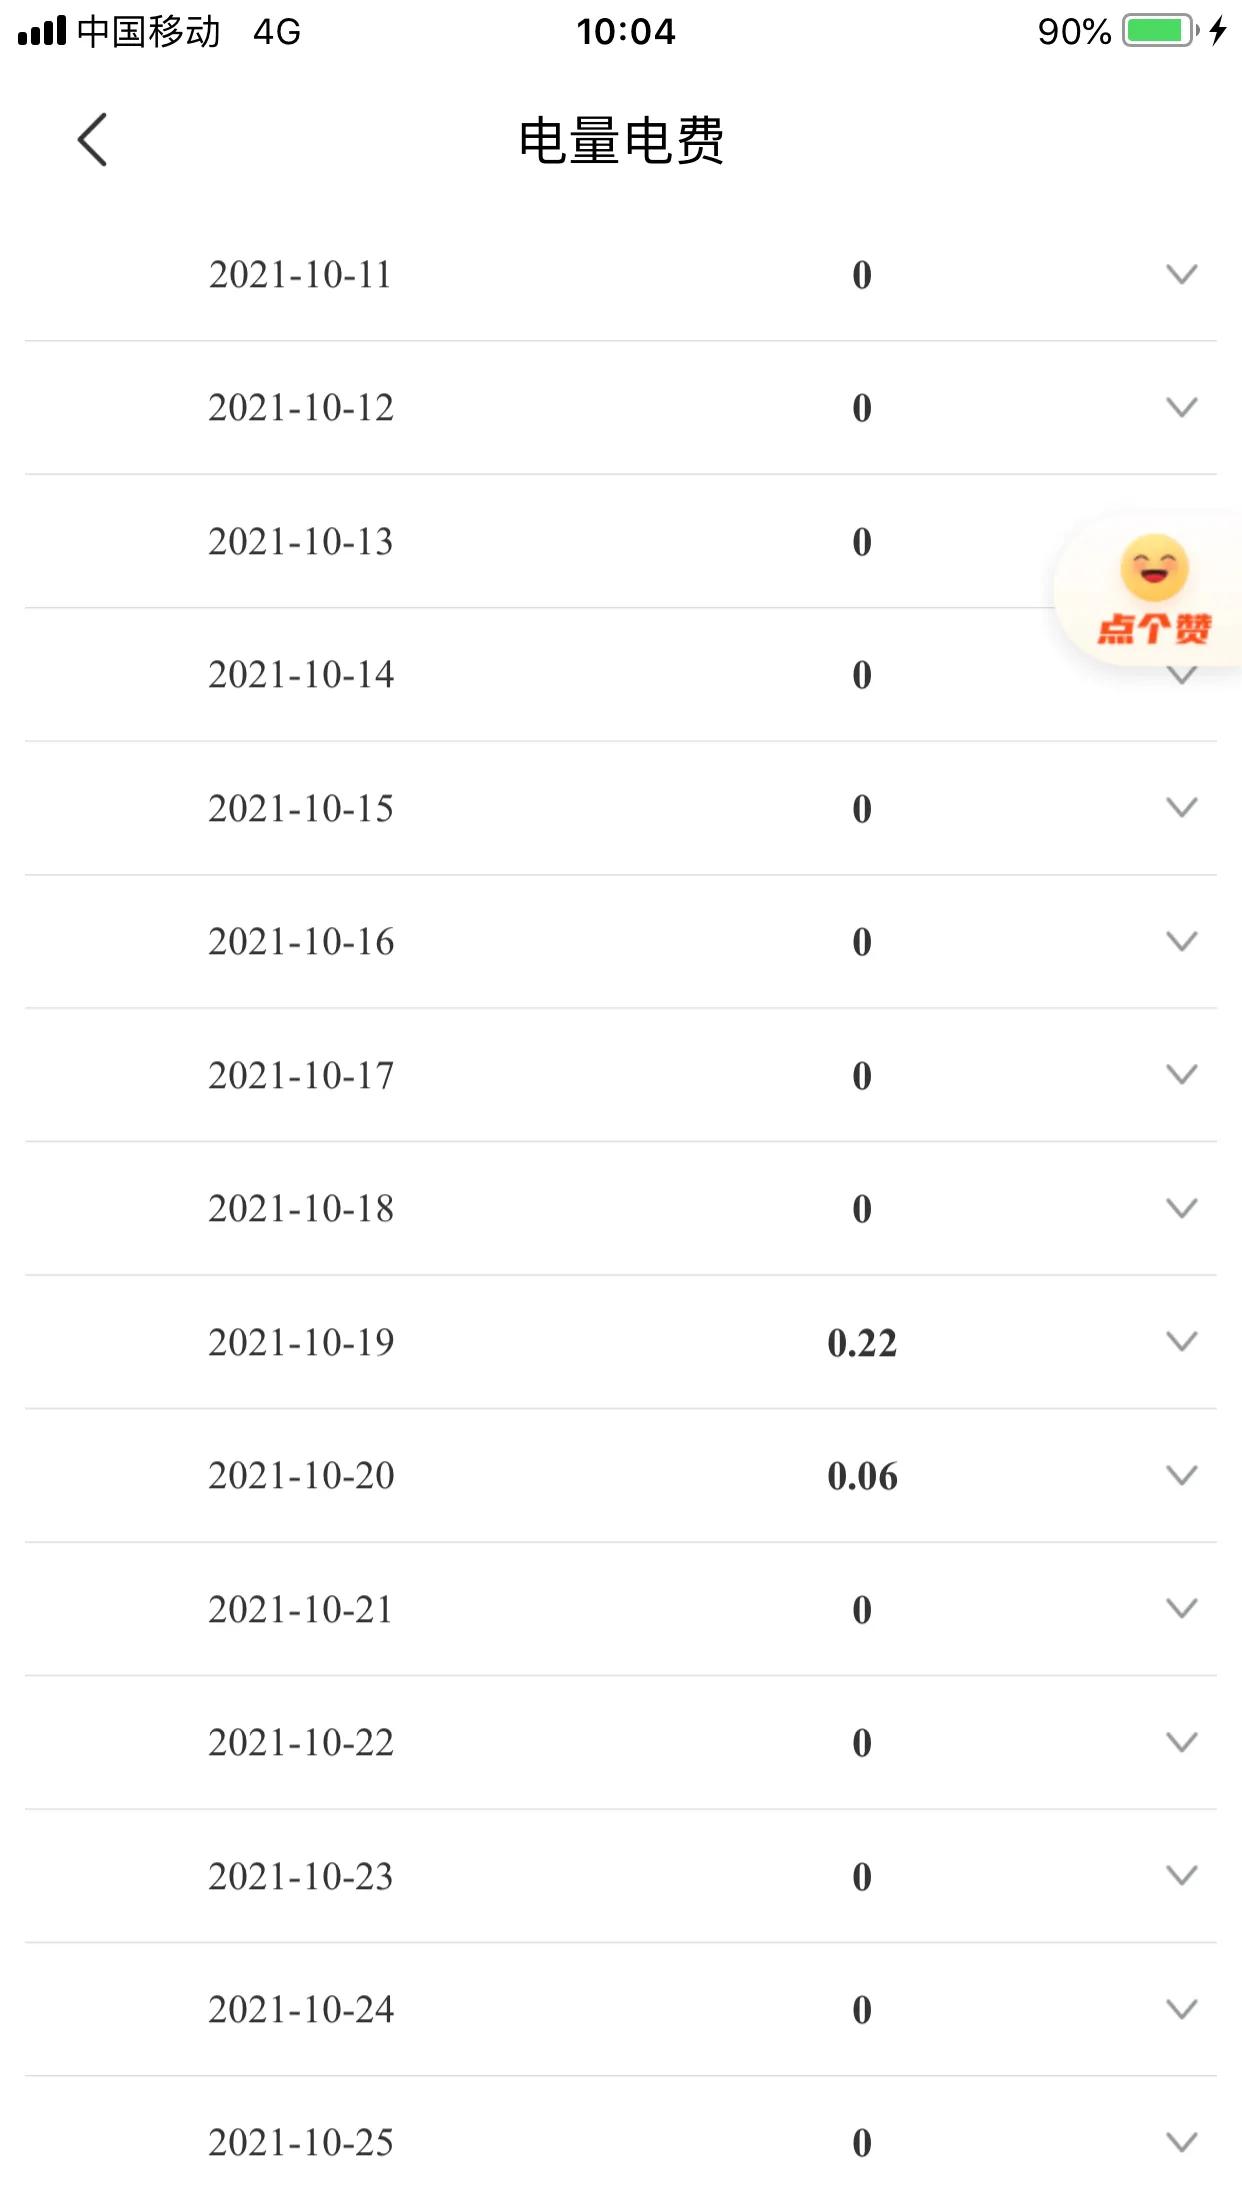1242x2208 pixels.
Task: Expand the 2021-10-15 entry chevron
Action: click(1181, 807)
